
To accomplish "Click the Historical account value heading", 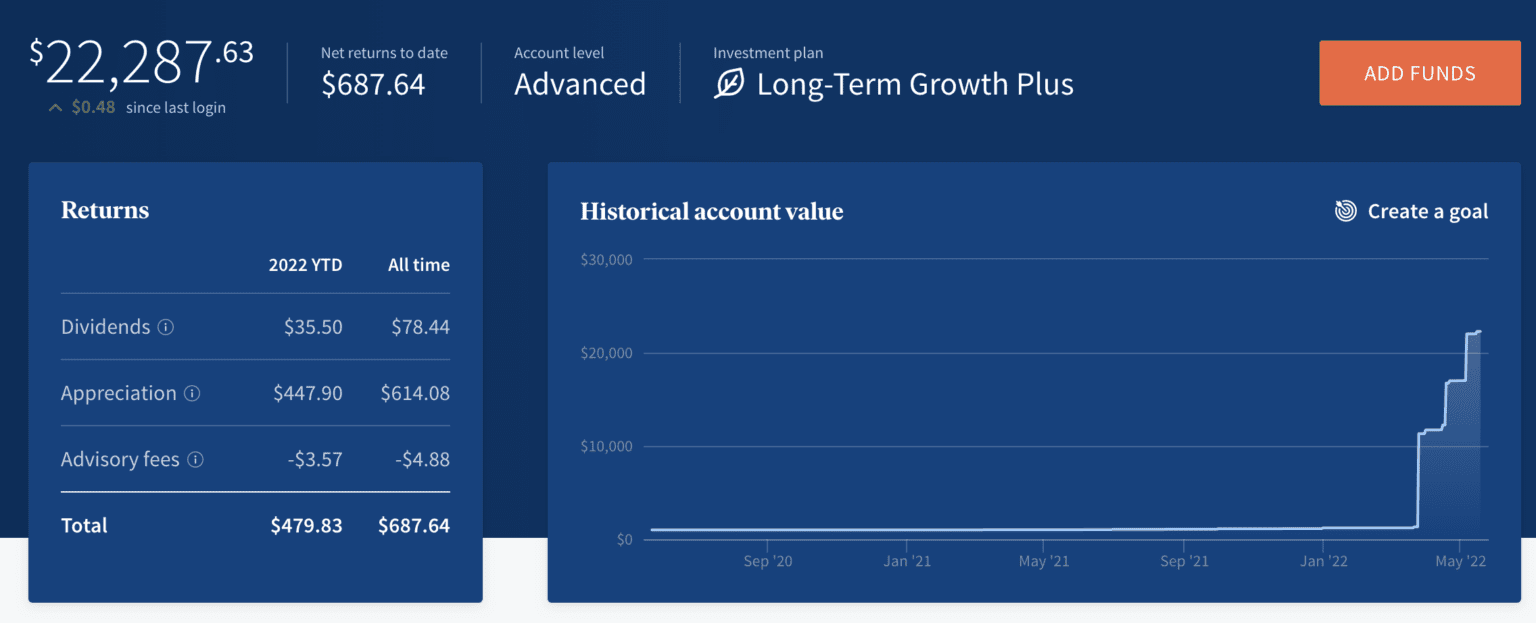I will (x=712, y=211).
